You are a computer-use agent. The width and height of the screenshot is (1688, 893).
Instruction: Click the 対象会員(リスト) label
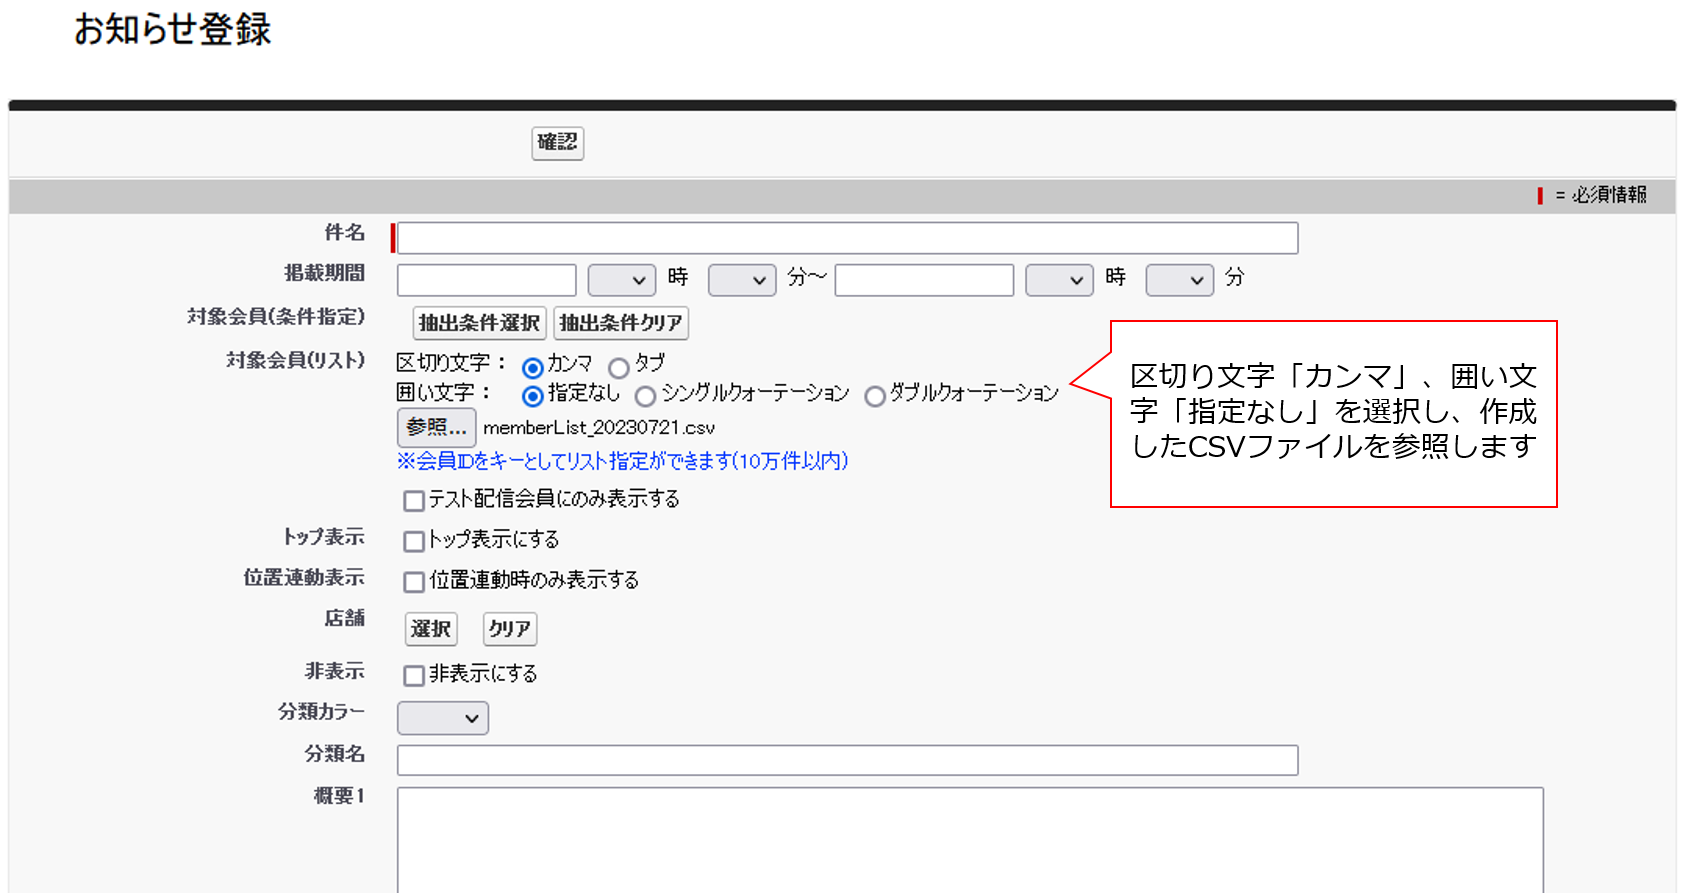[x=295, y=360]
